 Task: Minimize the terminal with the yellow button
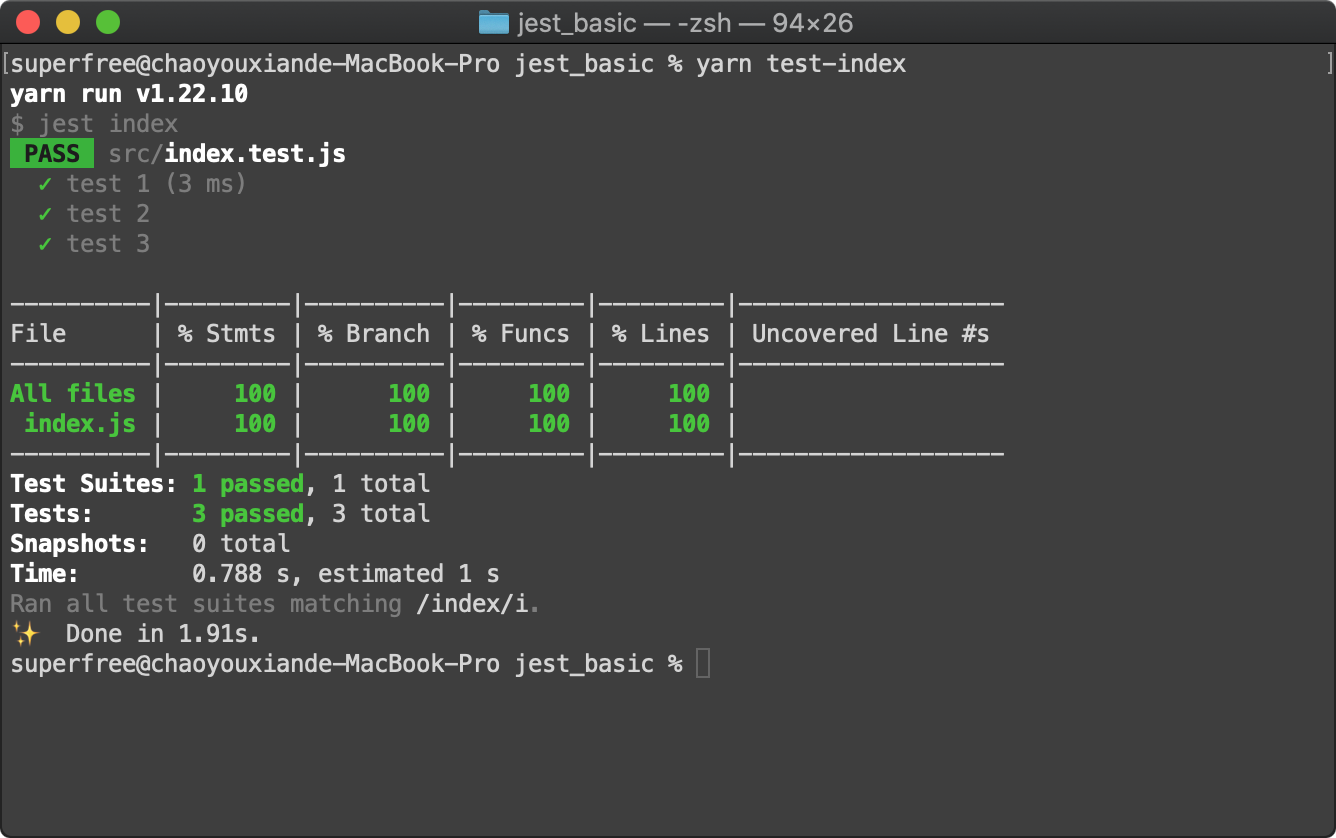point(68,22)
